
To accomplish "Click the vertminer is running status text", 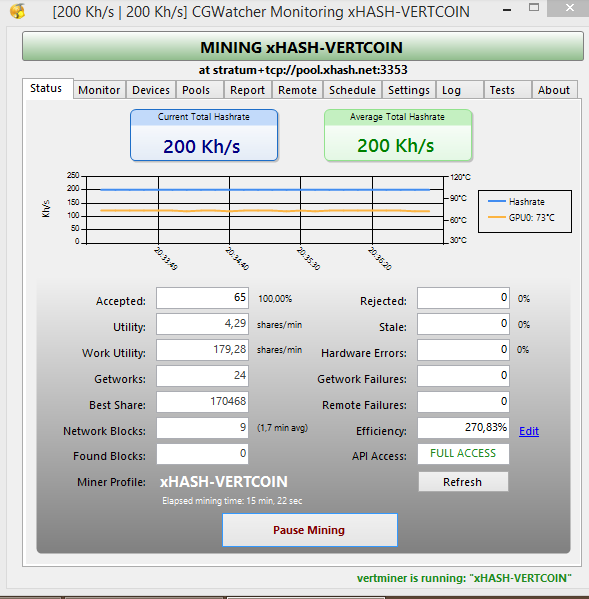I will [x=464, y=578].
